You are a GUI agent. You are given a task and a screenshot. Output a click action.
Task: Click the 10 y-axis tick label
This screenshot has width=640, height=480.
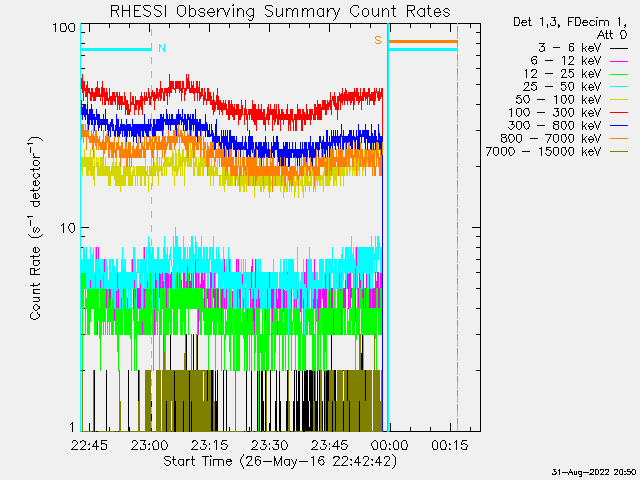pyautogui.click(x=68, y=228)
